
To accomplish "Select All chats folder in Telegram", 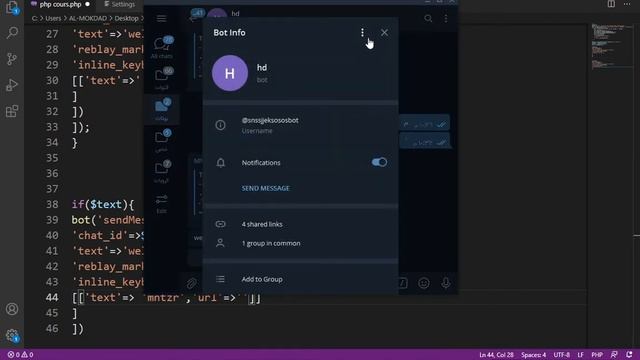I will click(162, 47).
